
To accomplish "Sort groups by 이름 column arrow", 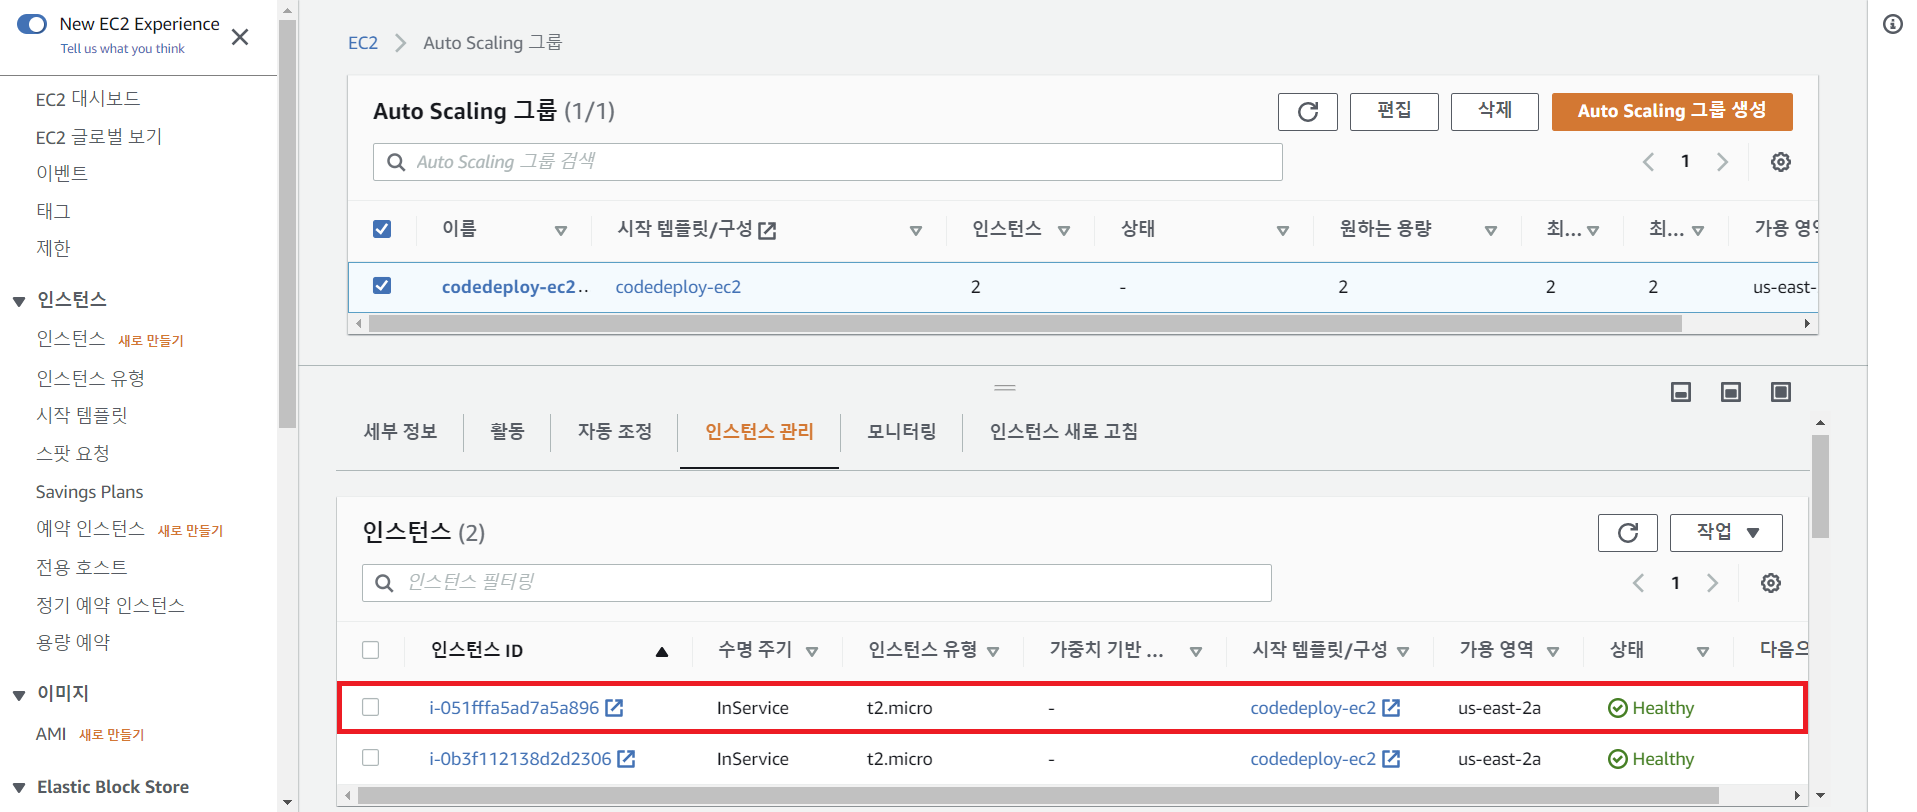I will [561, 231].
